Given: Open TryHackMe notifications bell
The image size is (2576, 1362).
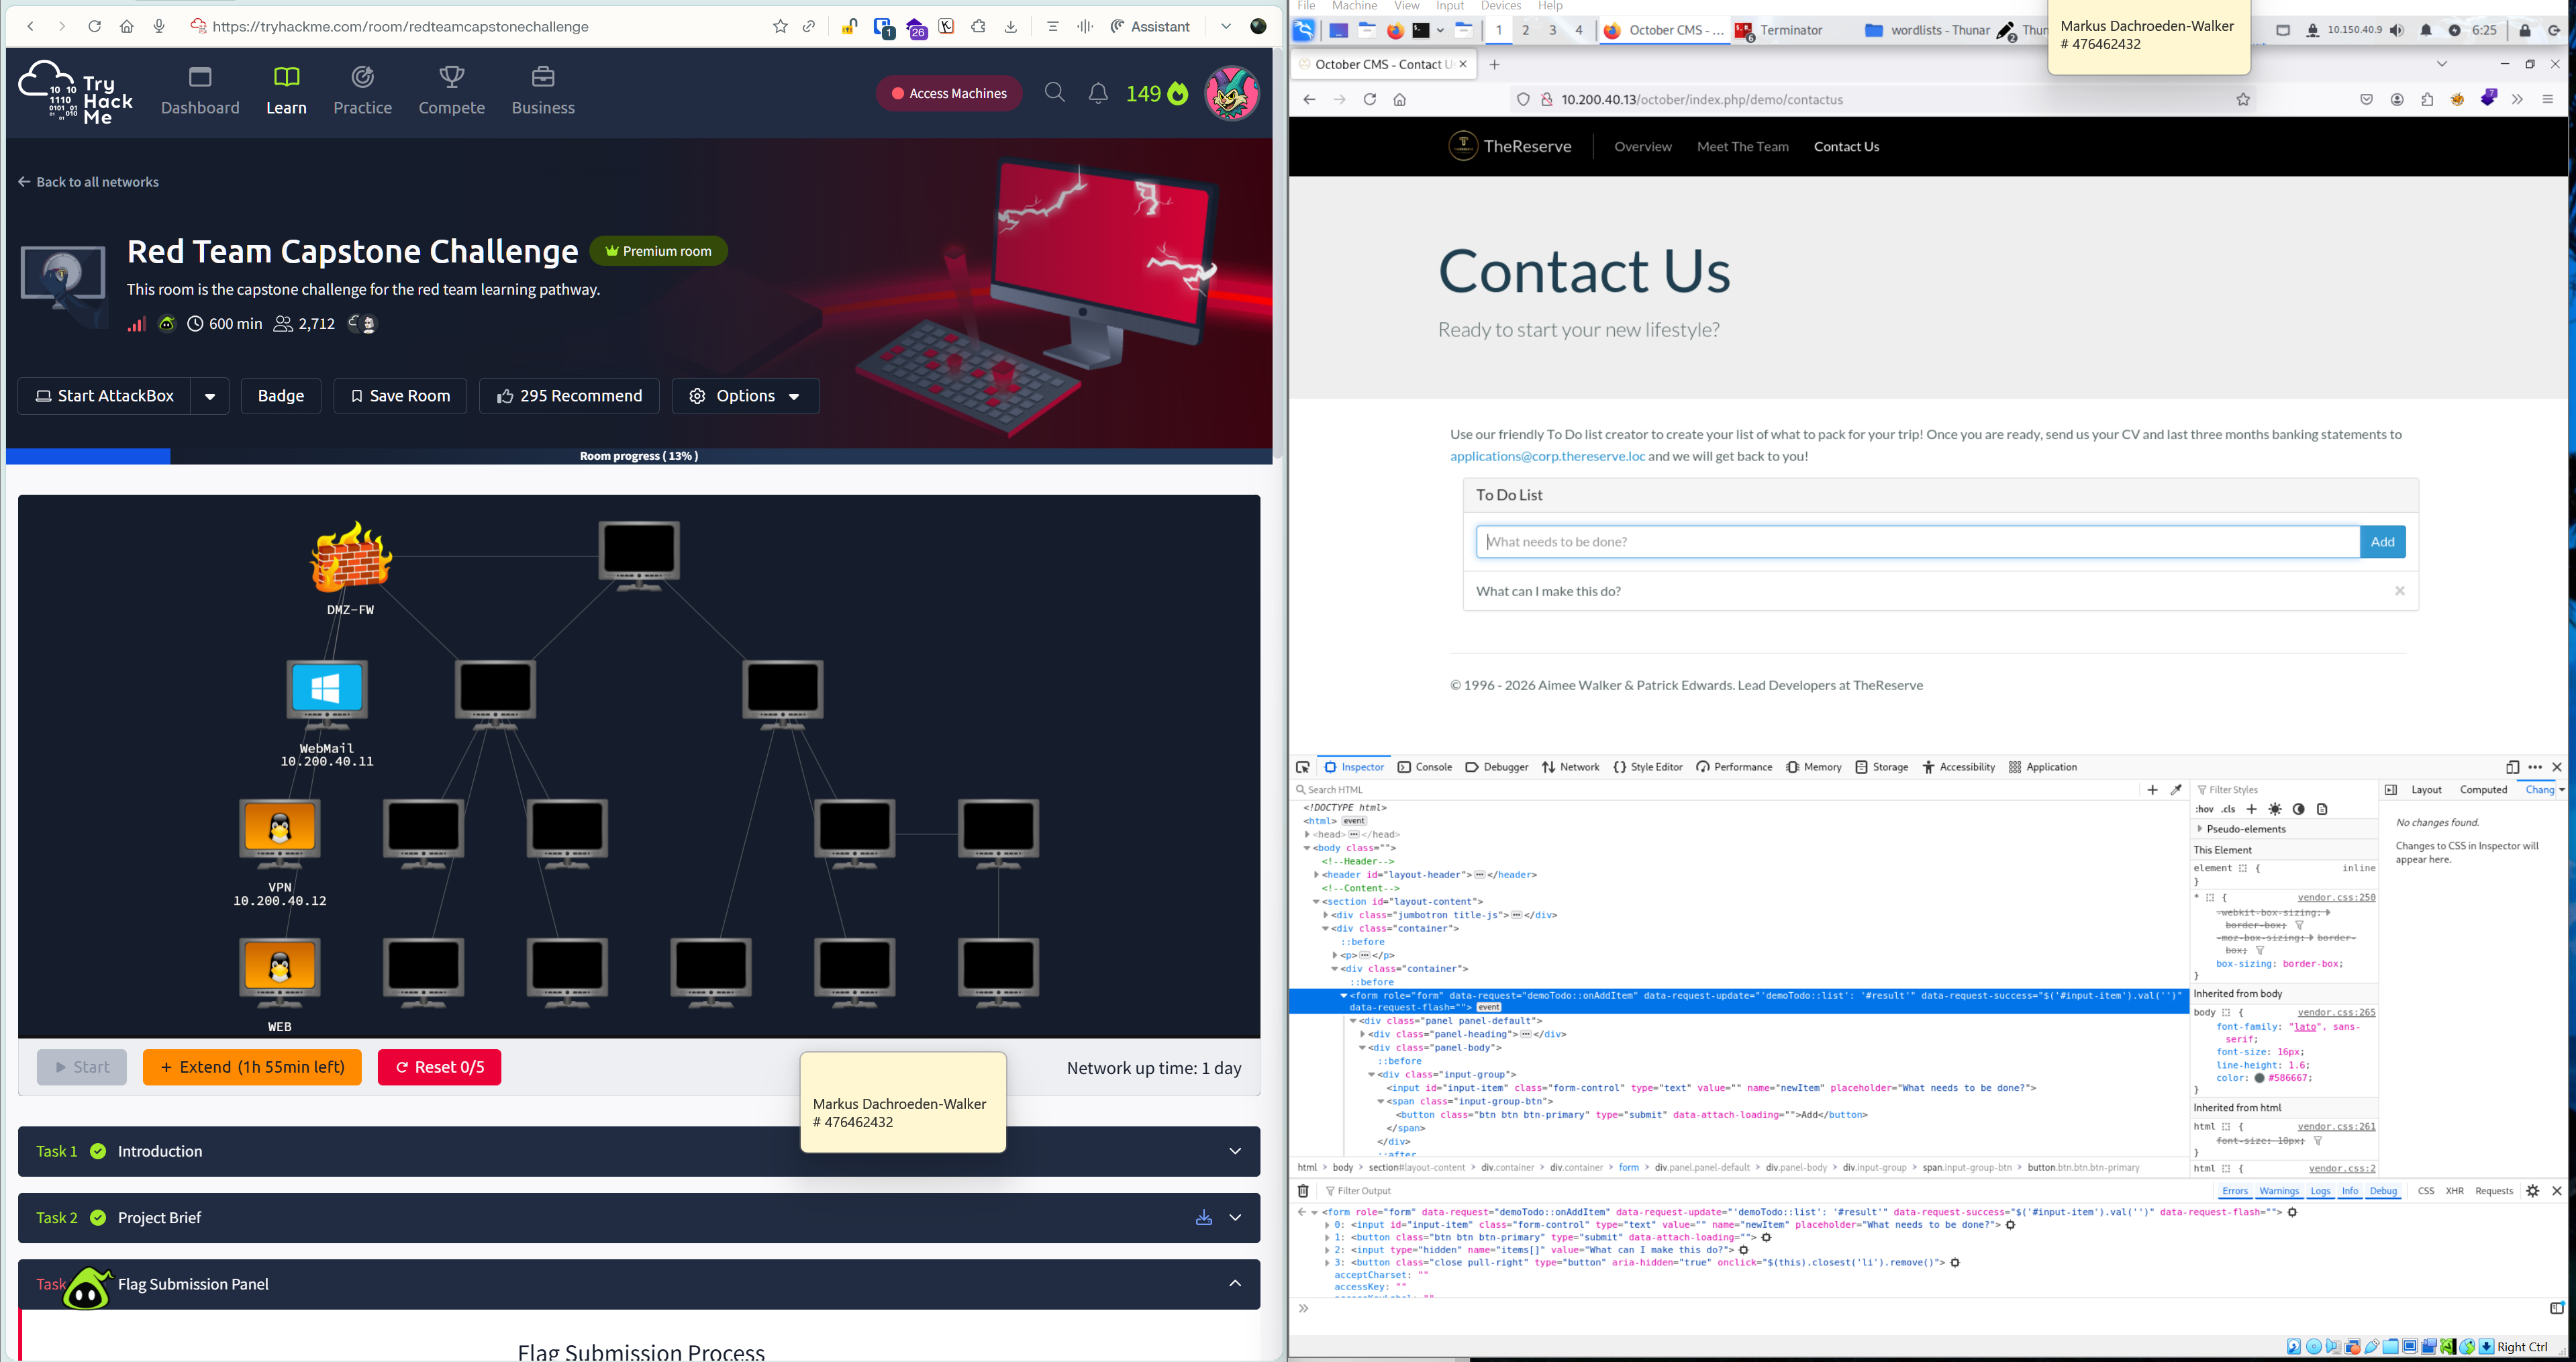Looking at the screenshot, I should 1098,93.
